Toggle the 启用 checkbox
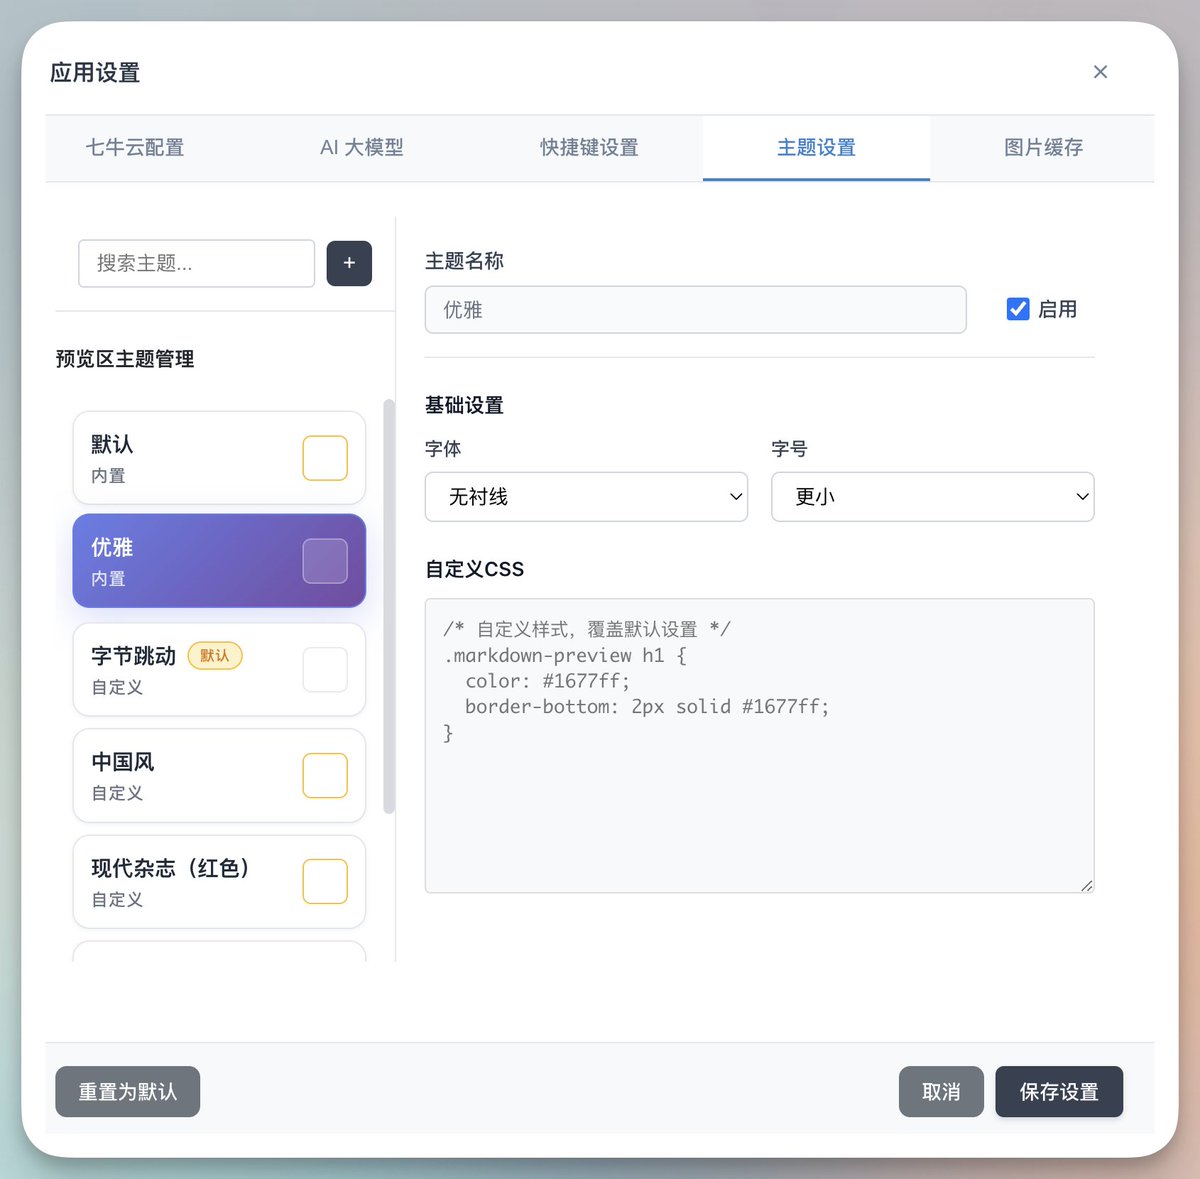 pos(1018,309)
